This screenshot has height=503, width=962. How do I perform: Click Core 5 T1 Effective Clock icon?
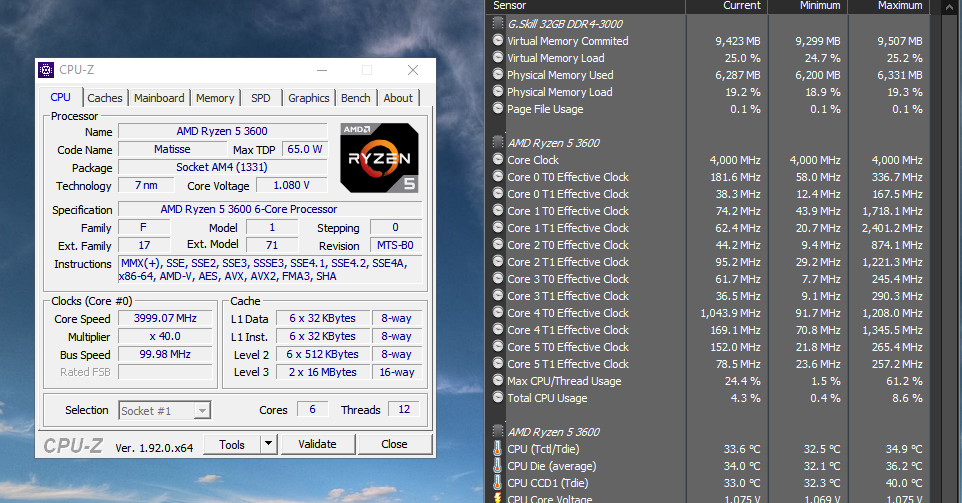coord(498,363)
